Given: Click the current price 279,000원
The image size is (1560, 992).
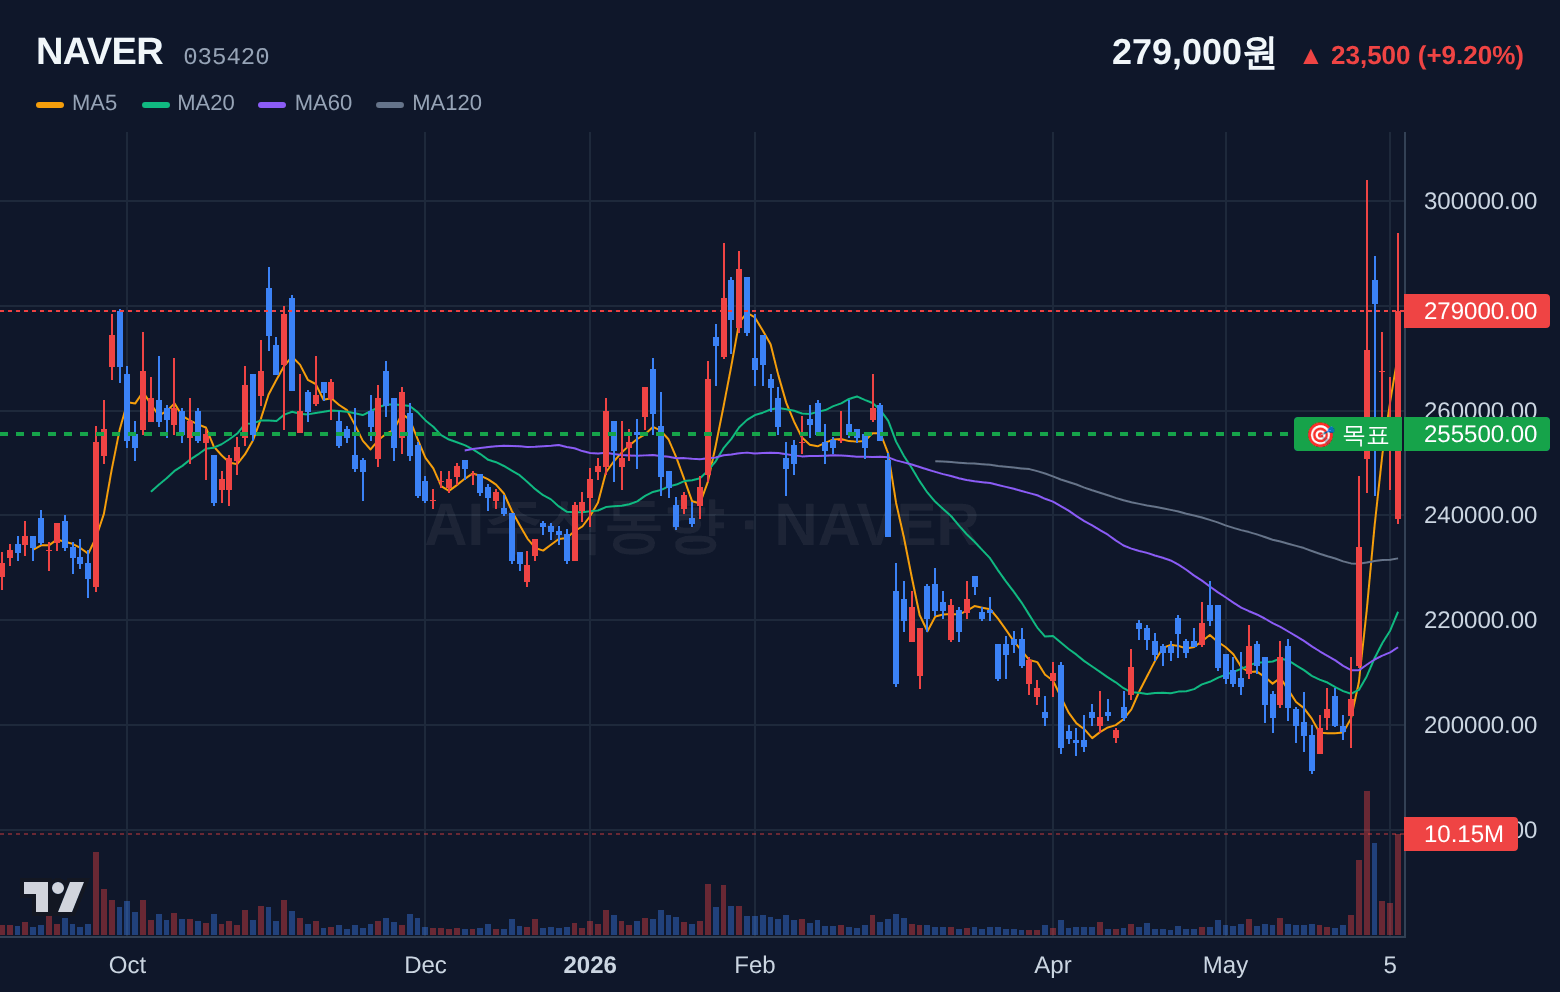Looking at the screenshot, I should pyautogui.click(x=1193, y=52).
